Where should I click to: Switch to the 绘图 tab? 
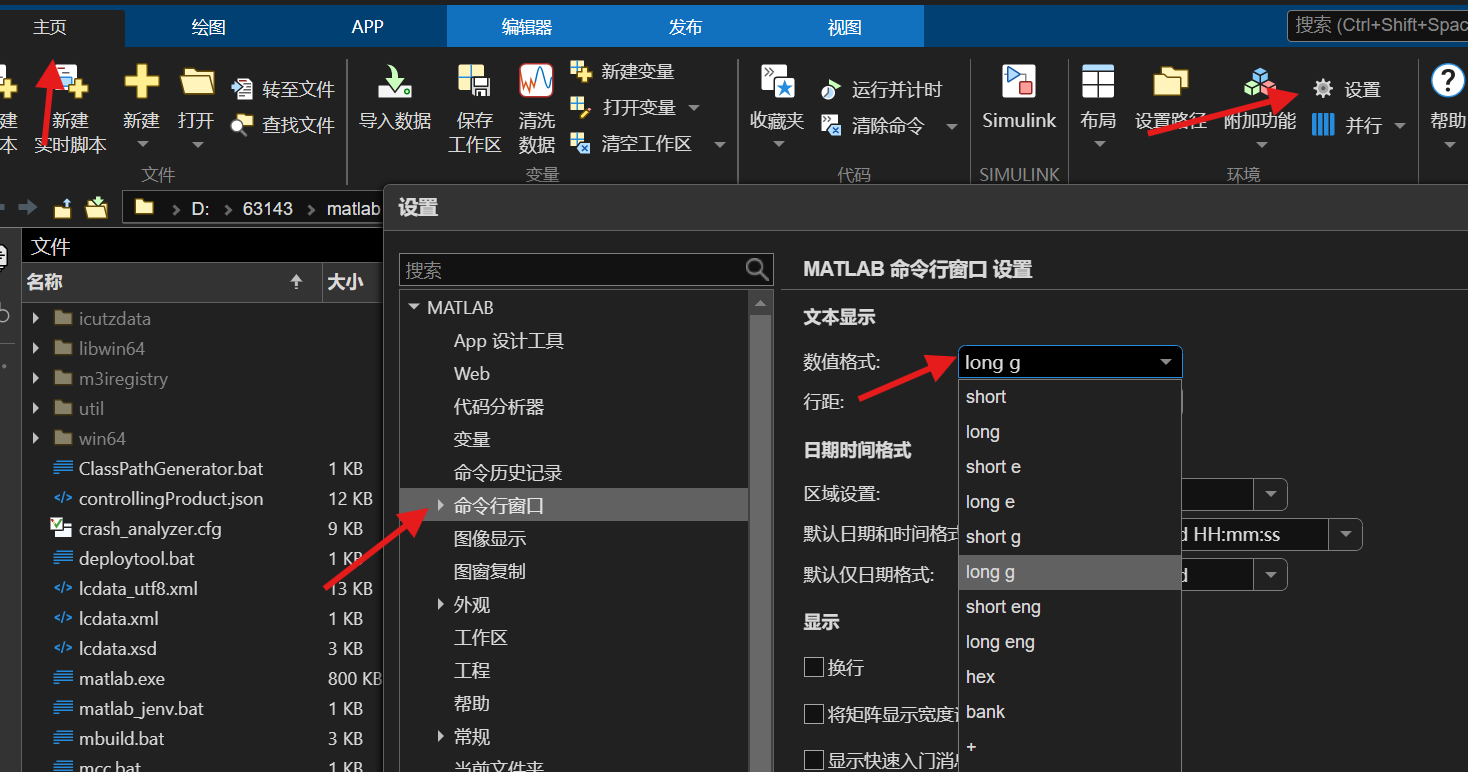[x=209, y=27]
